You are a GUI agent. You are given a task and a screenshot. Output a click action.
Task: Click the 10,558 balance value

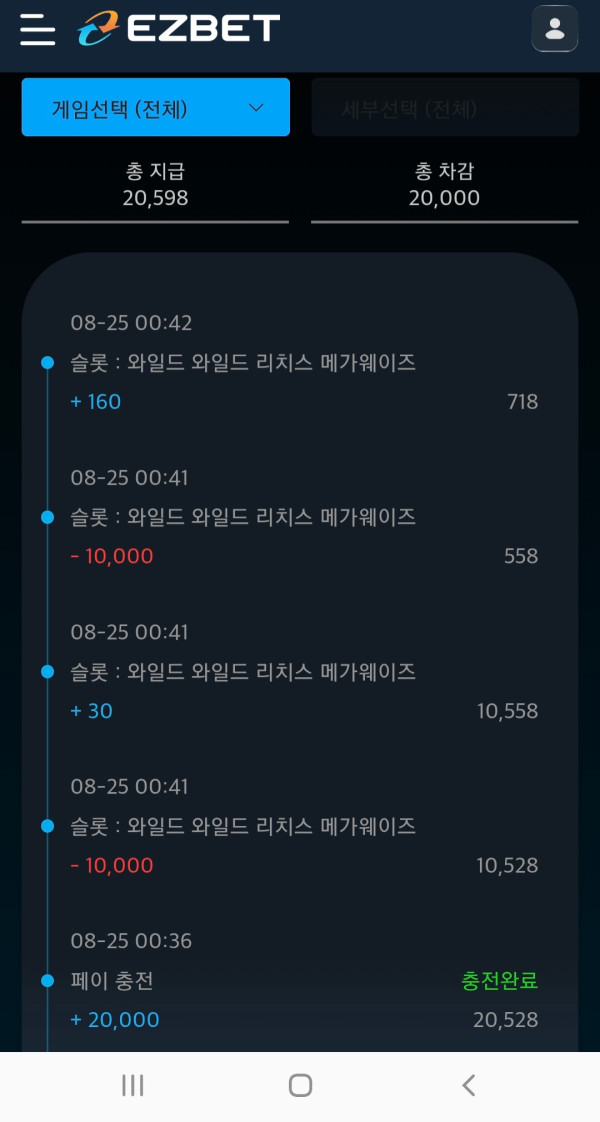tap(507, 711)
